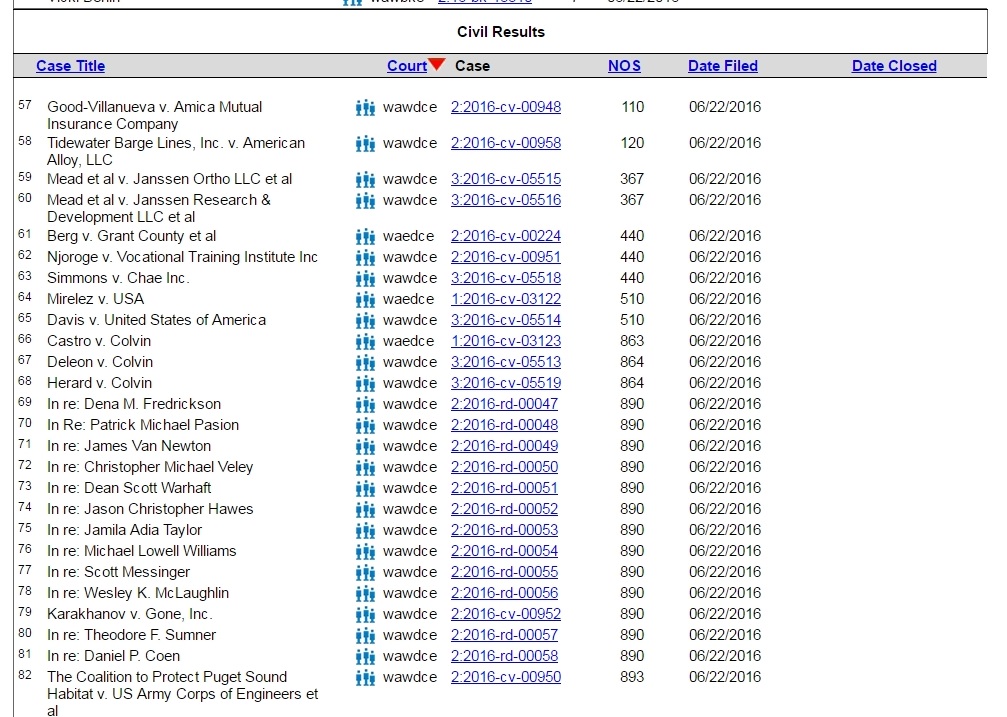Image resolution: width=1007 pixels, height=717 pixels.
Task: Click party icon for Berg v. Grant County
Action: click(365, 236)
